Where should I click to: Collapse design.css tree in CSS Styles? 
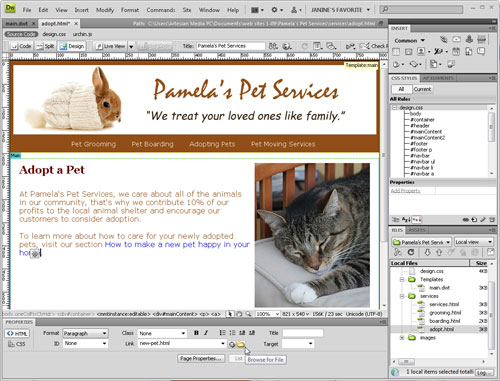pyautogui.click(x=394, y=108)
